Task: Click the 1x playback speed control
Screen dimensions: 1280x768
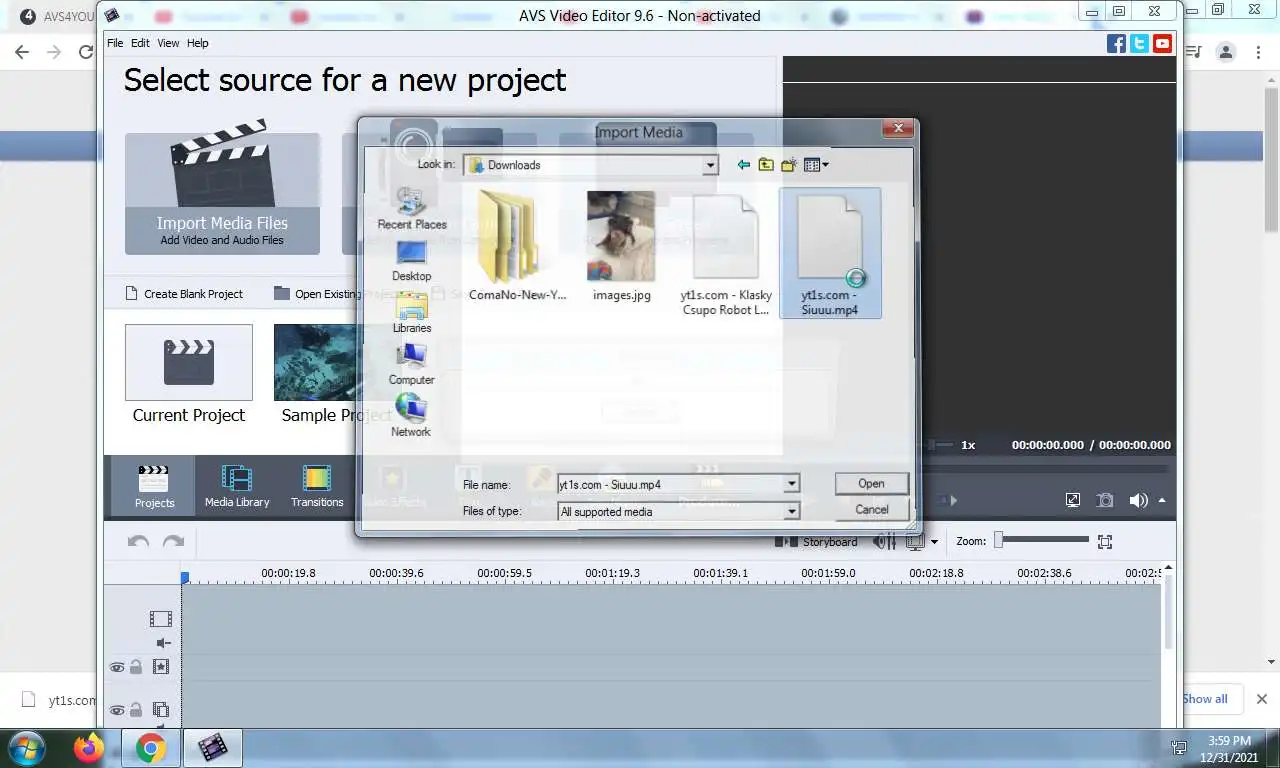Action: 967,445
